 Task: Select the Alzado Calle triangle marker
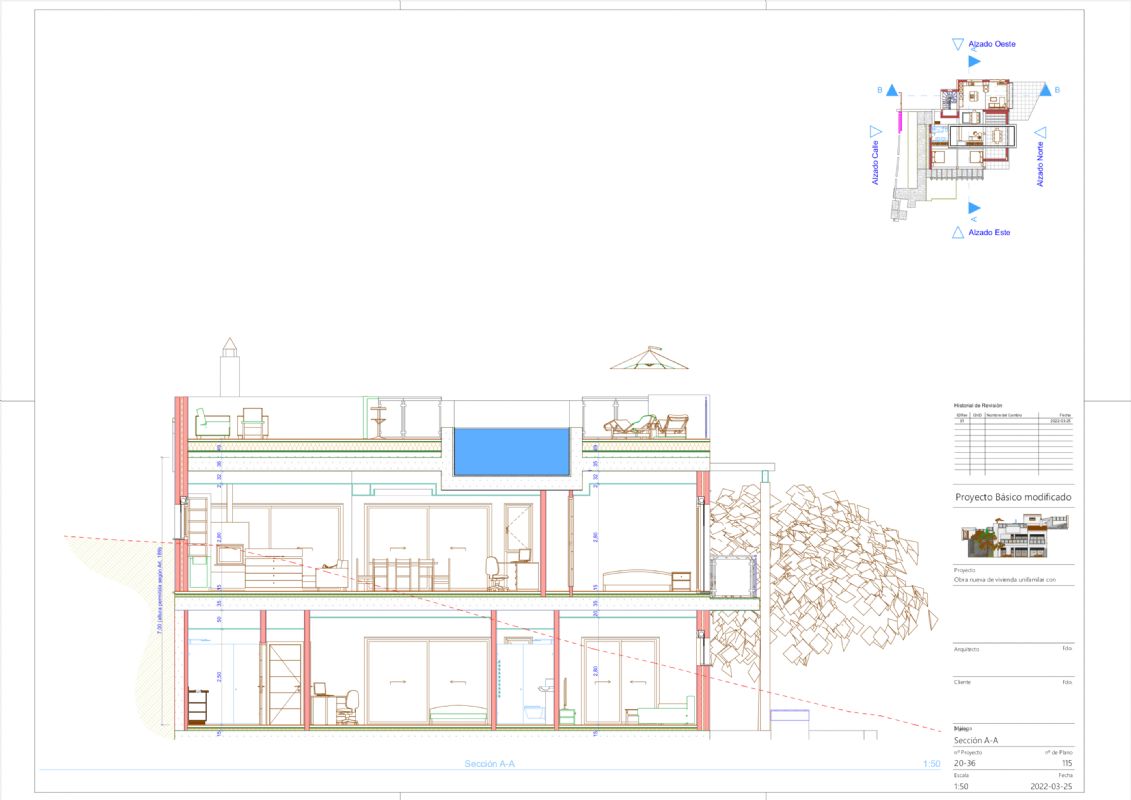click(876, 132)
